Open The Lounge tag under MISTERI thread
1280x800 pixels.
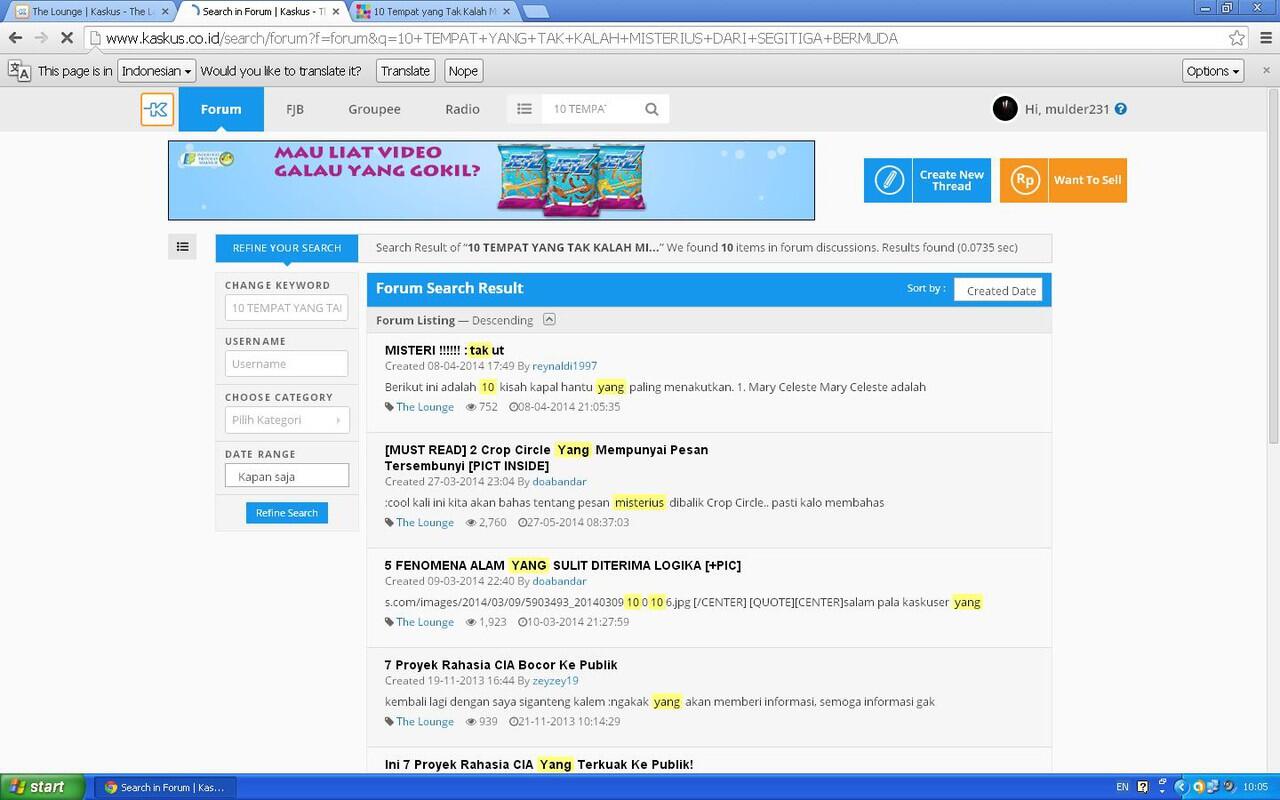pyautogui.click(x=424, y=407)
